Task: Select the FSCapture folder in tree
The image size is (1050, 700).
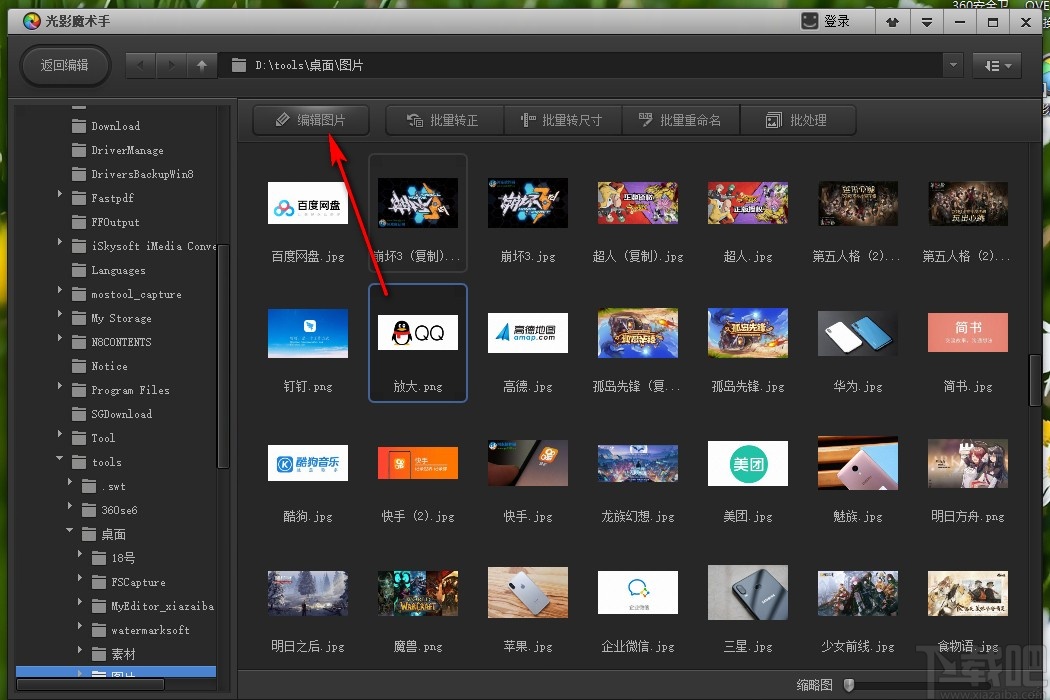Action: pyautogui.click(x=129, y=582)
